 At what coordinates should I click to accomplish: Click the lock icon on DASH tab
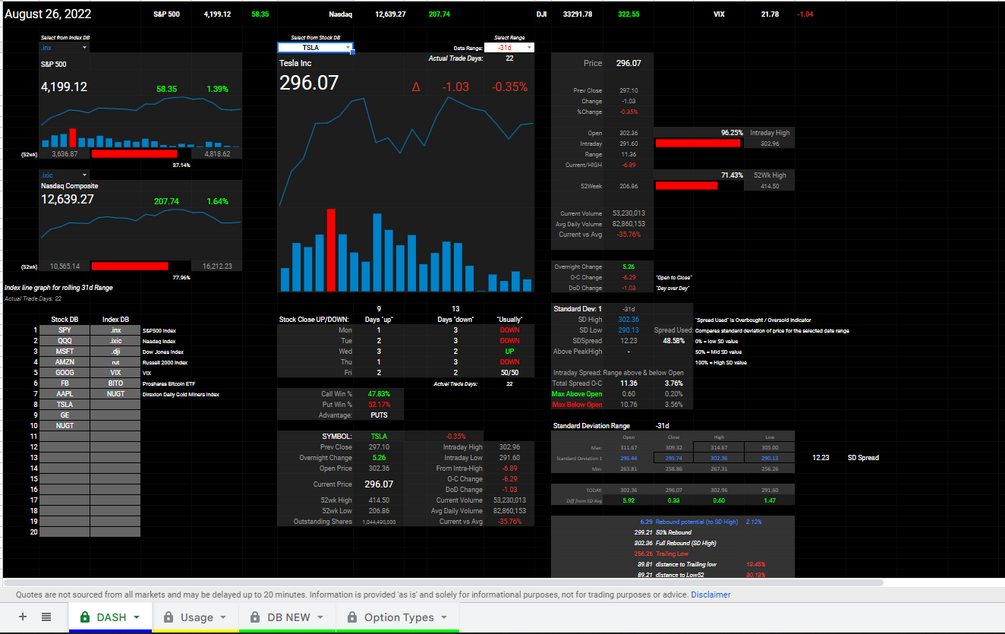85,617
